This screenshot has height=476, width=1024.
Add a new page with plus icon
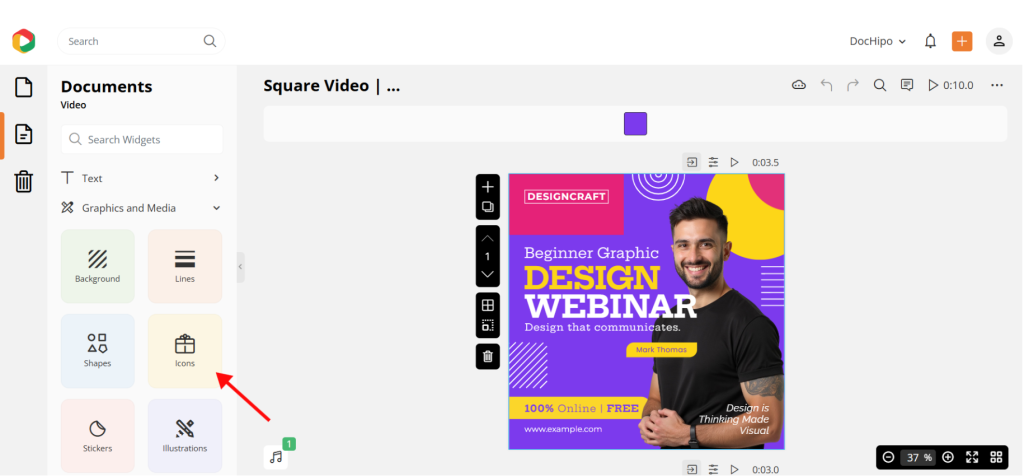click(x=487, y=187)
